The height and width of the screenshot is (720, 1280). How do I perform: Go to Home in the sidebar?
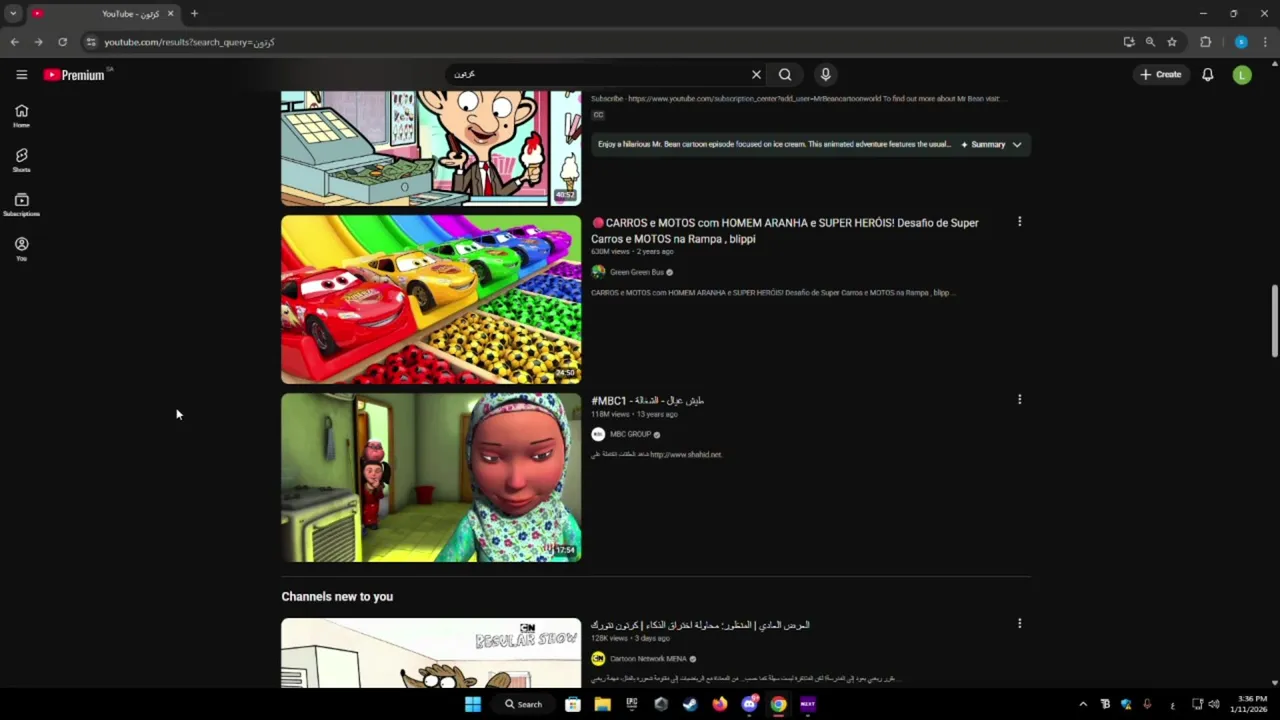pyautogui.click(x=21, y=116)
